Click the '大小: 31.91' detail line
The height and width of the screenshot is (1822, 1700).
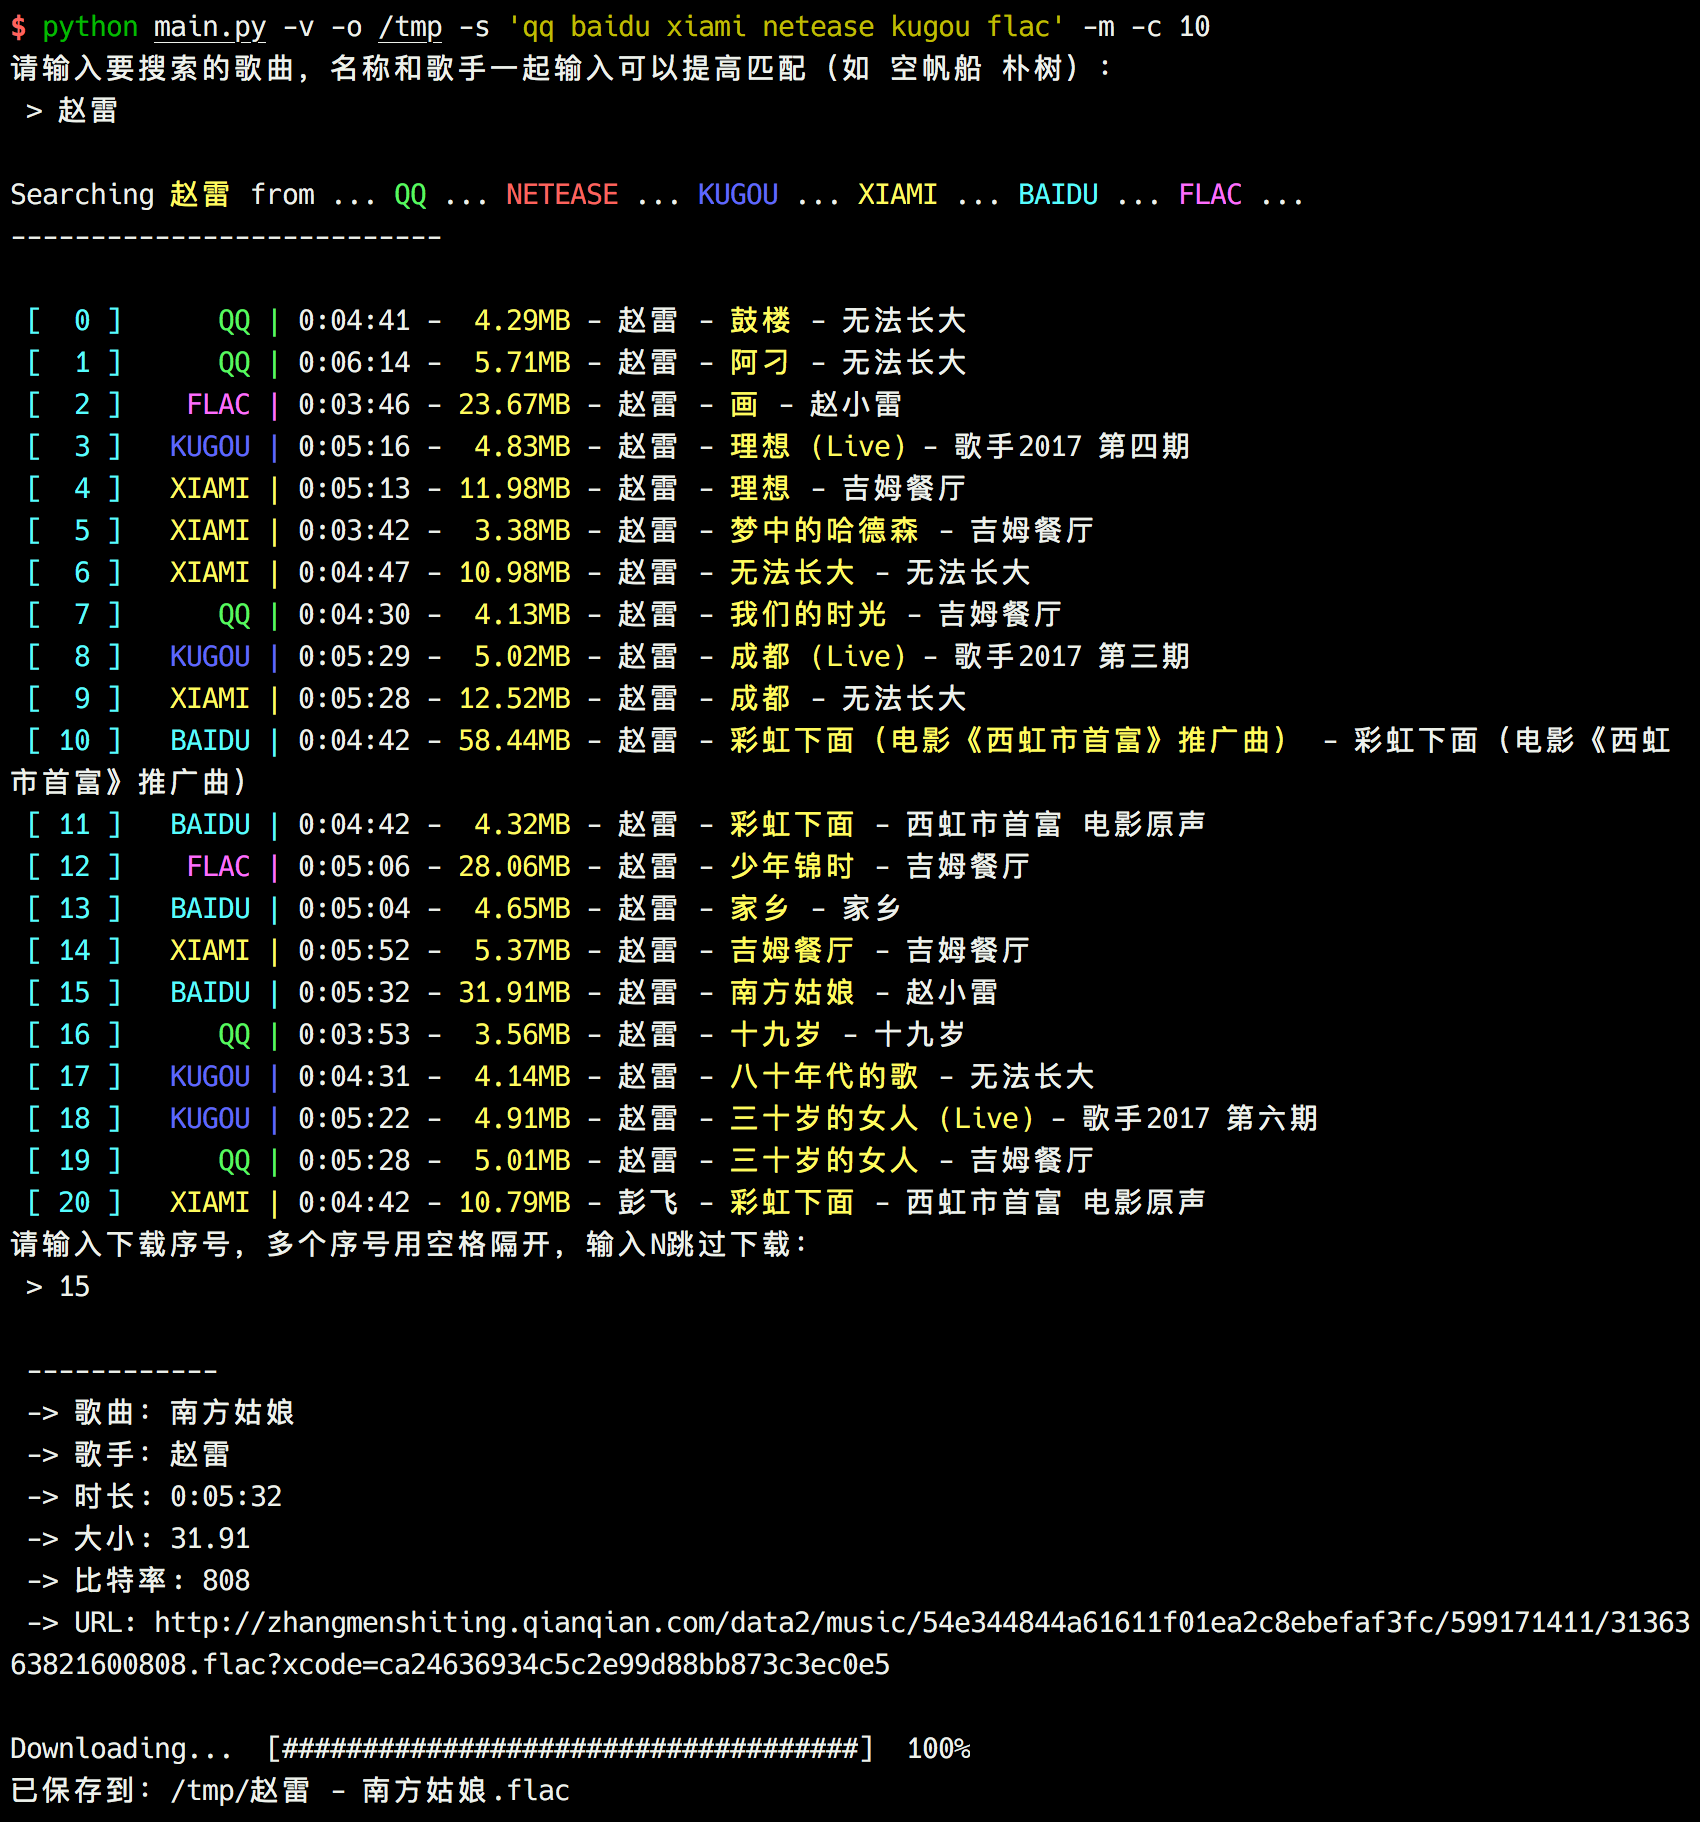[x=162, y=1538]
